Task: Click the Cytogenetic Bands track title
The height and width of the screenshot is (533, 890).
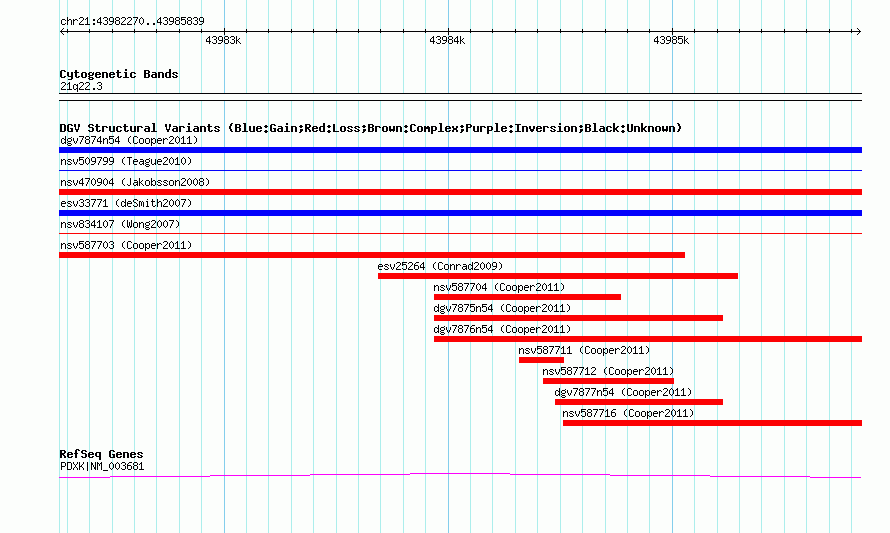Action: click(x=119, y=74)
